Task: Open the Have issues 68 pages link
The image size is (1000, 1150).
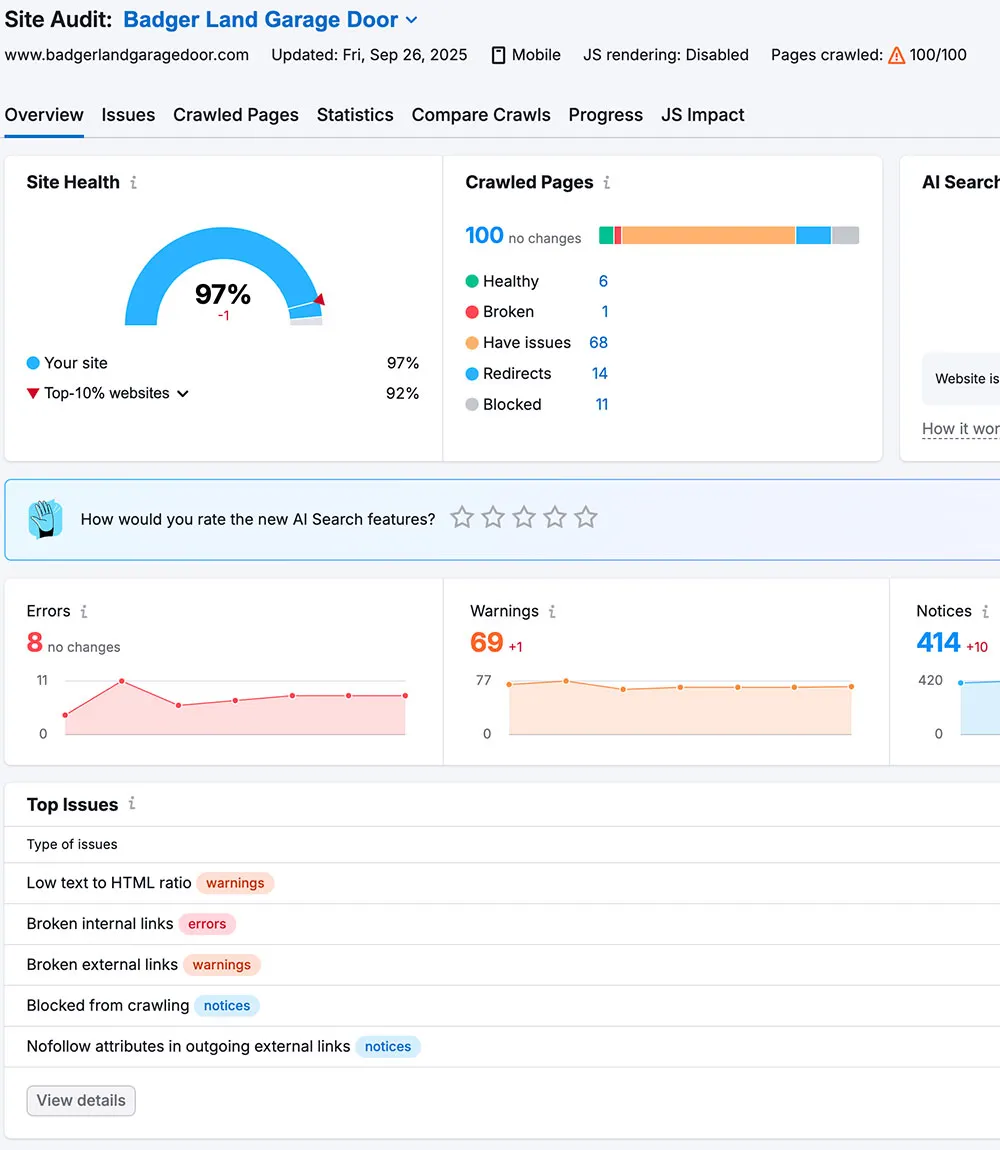Action: [597, 342]
